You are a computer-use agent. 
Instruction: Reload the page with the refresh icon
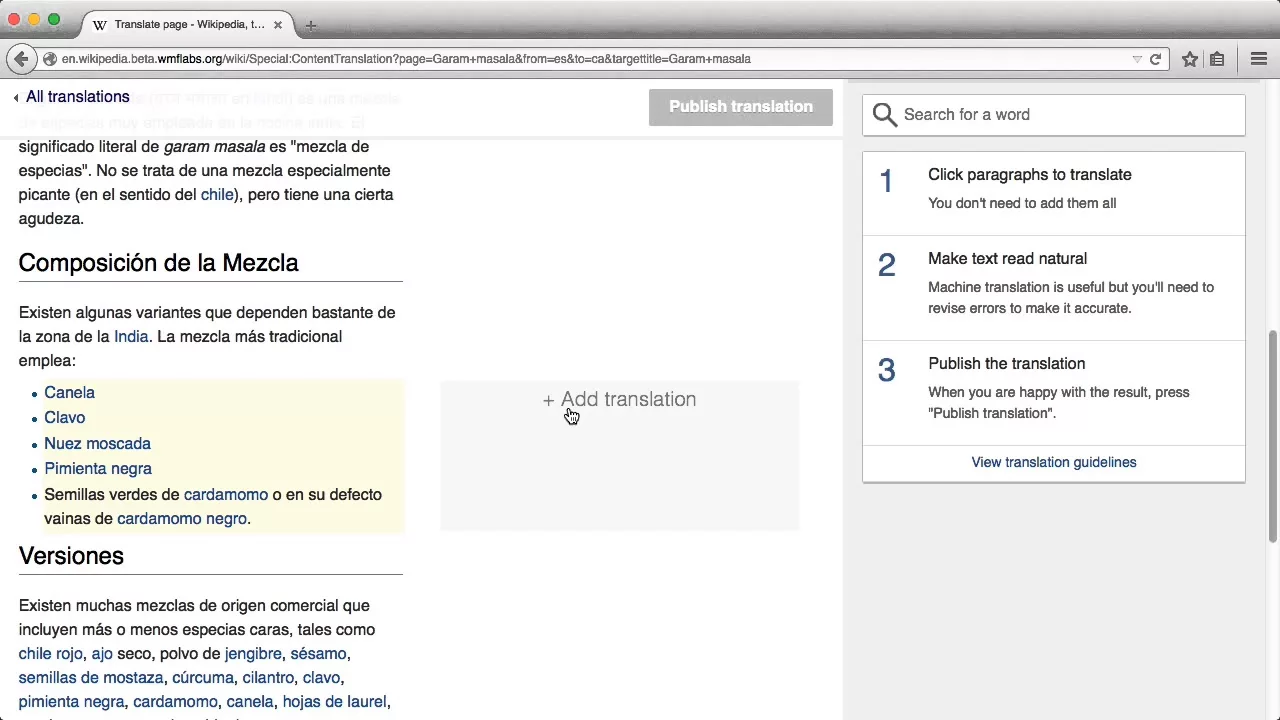point(1155,59)
